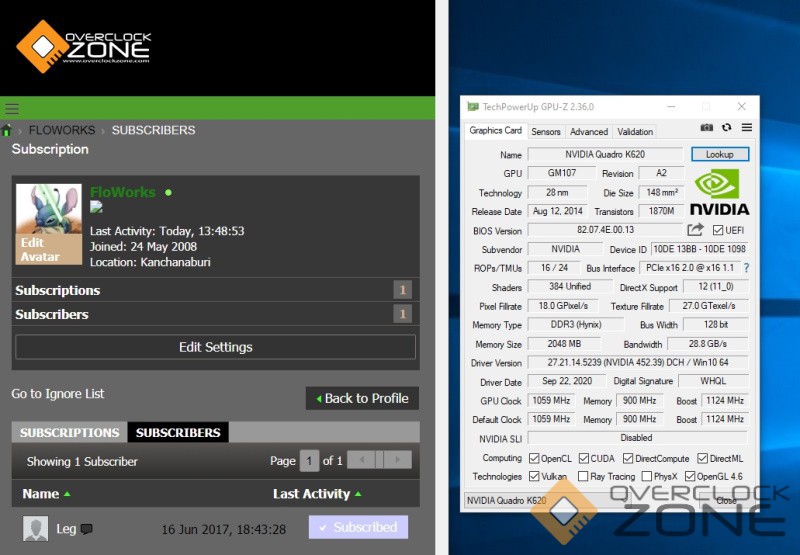Toggle the OpenCL checkbox

tap(534, 458)
